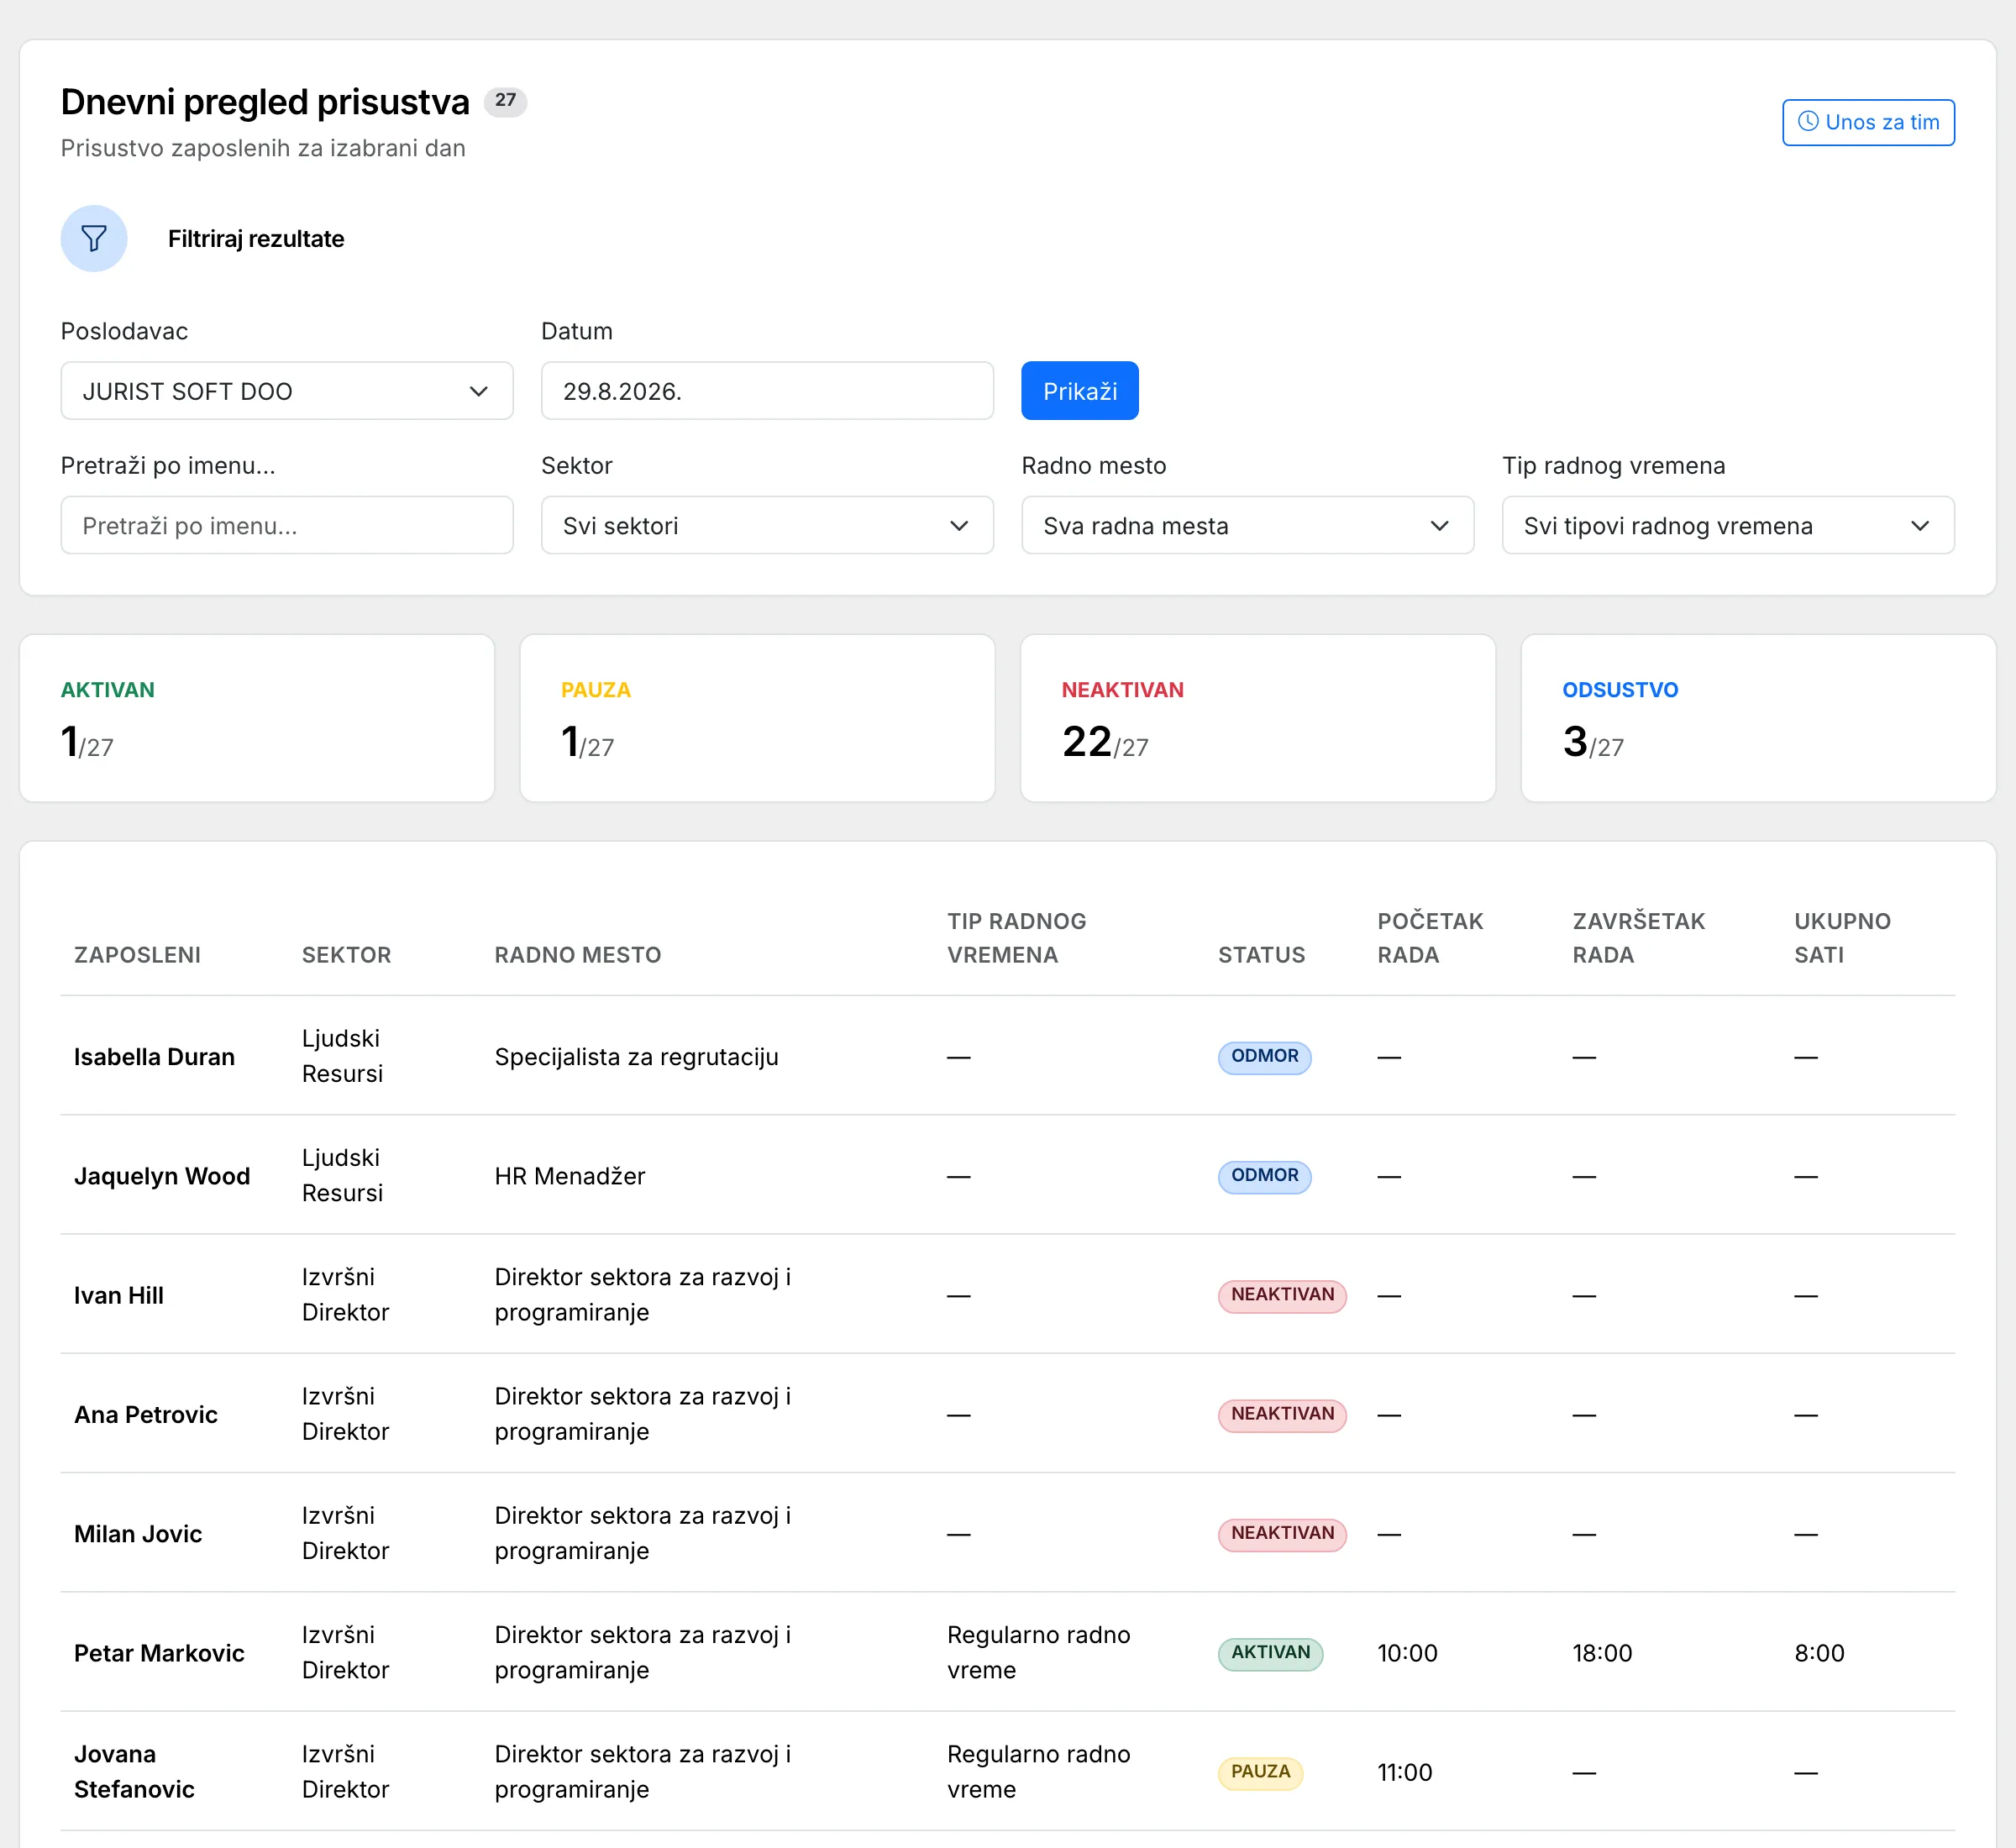Image resolution: width=2016 pixels, height=1848 pixels.
Task: Click ODMOR badge in Jaquelyn Wood row
Action: (x=1264, y=1175)
